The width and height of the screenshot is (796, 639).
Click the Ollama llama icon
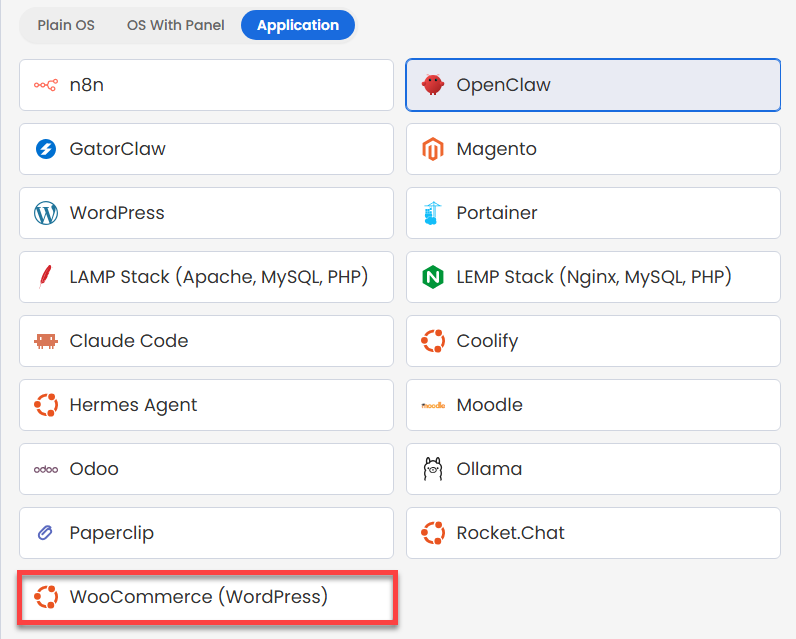click(433, 468)
